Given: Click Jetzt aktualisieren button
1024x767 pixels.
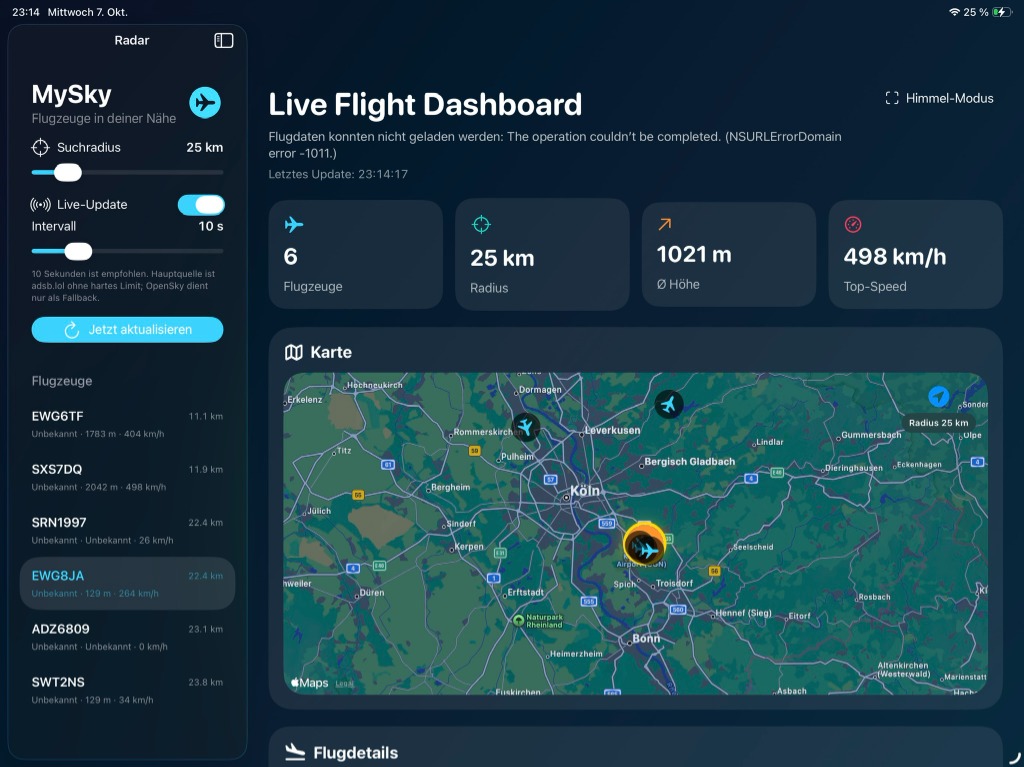Looking at the screenshot, I should tap(127, 330).
